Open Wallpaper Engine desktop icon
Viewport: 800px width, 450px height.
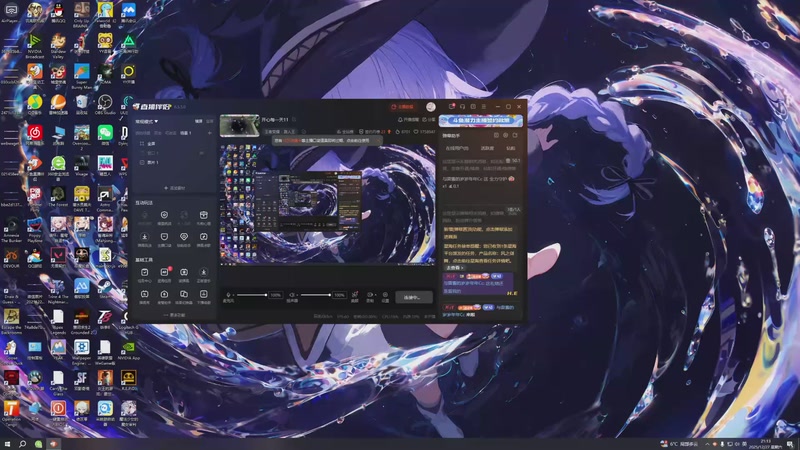[x=82, y=353]
